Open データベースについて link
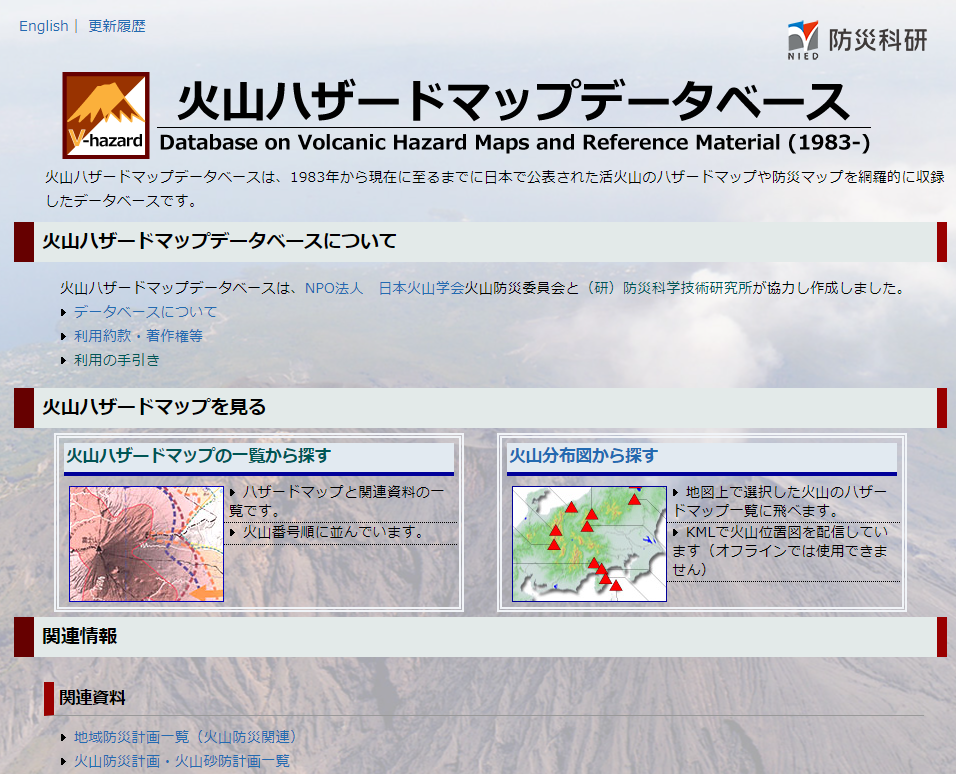 (x=145, y=312)
